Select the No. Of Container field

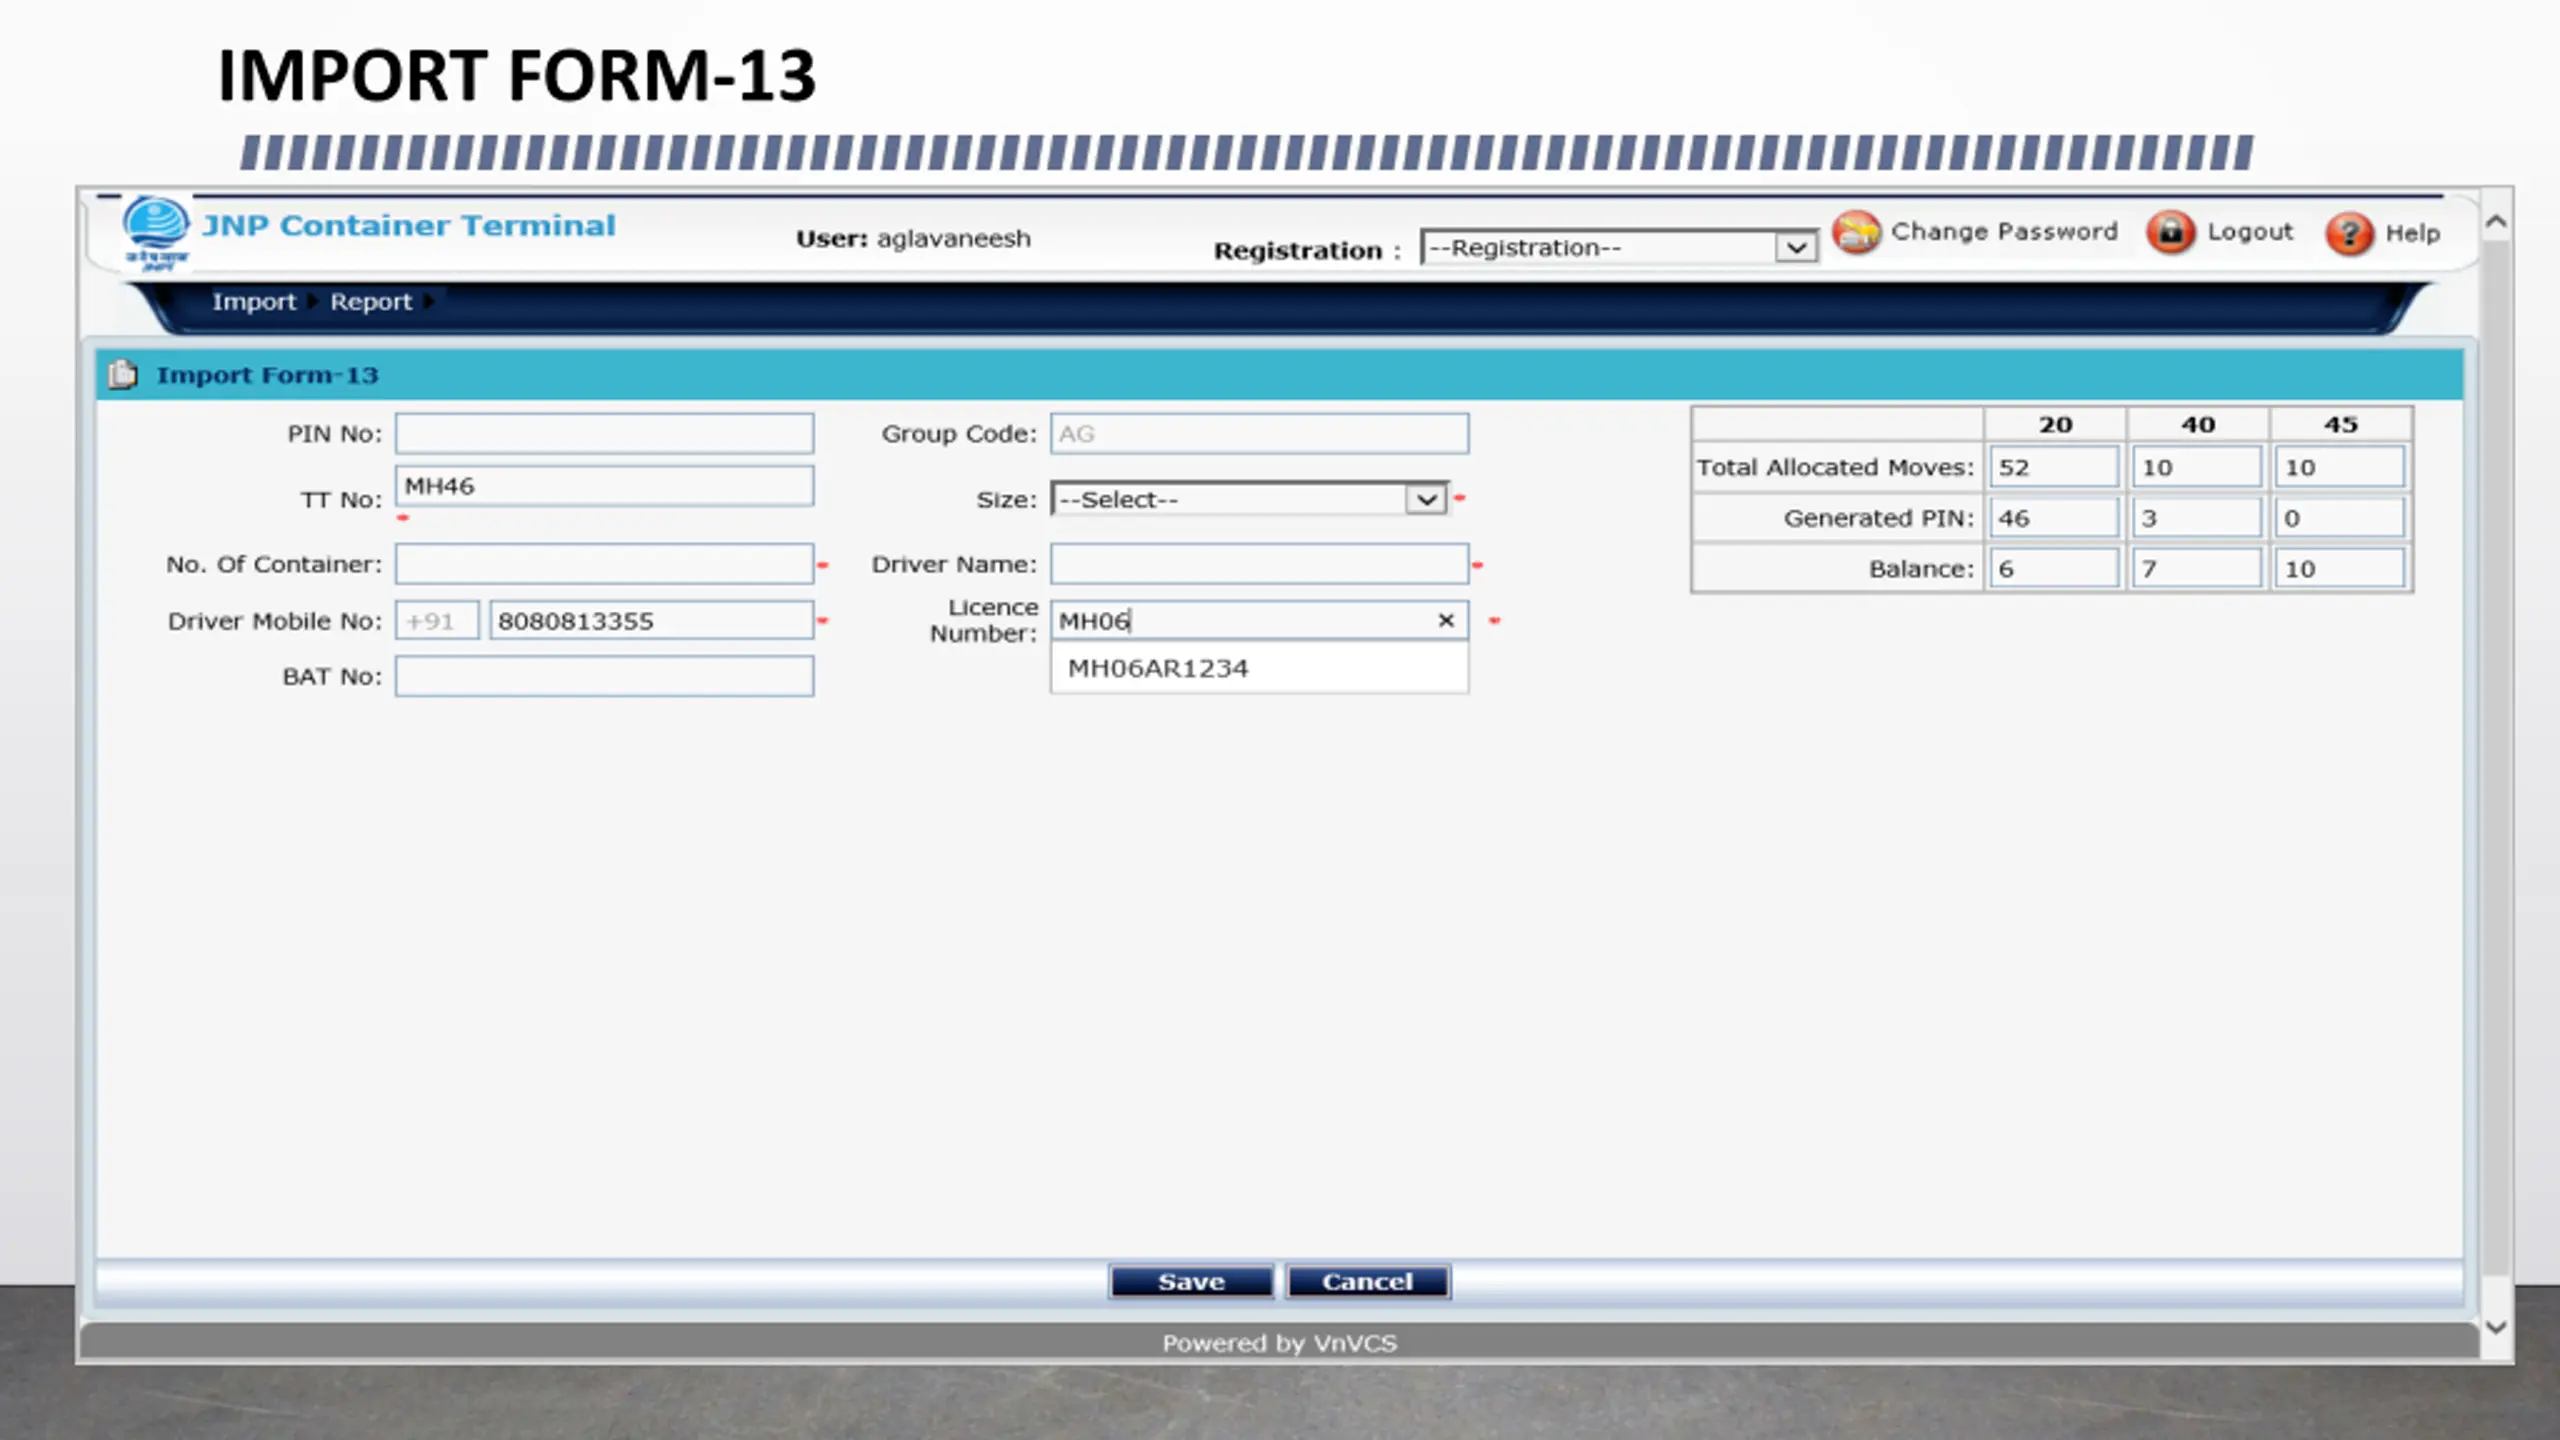click(604, 564)
